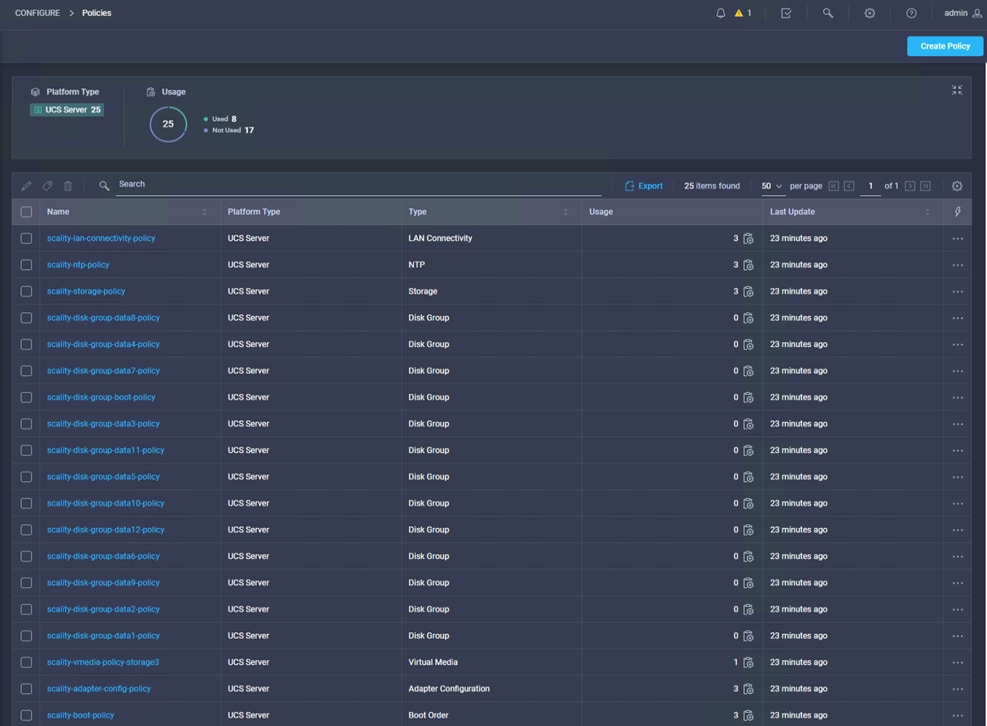
Task: Go to next page arrow icon
Action: coord(910,186)
